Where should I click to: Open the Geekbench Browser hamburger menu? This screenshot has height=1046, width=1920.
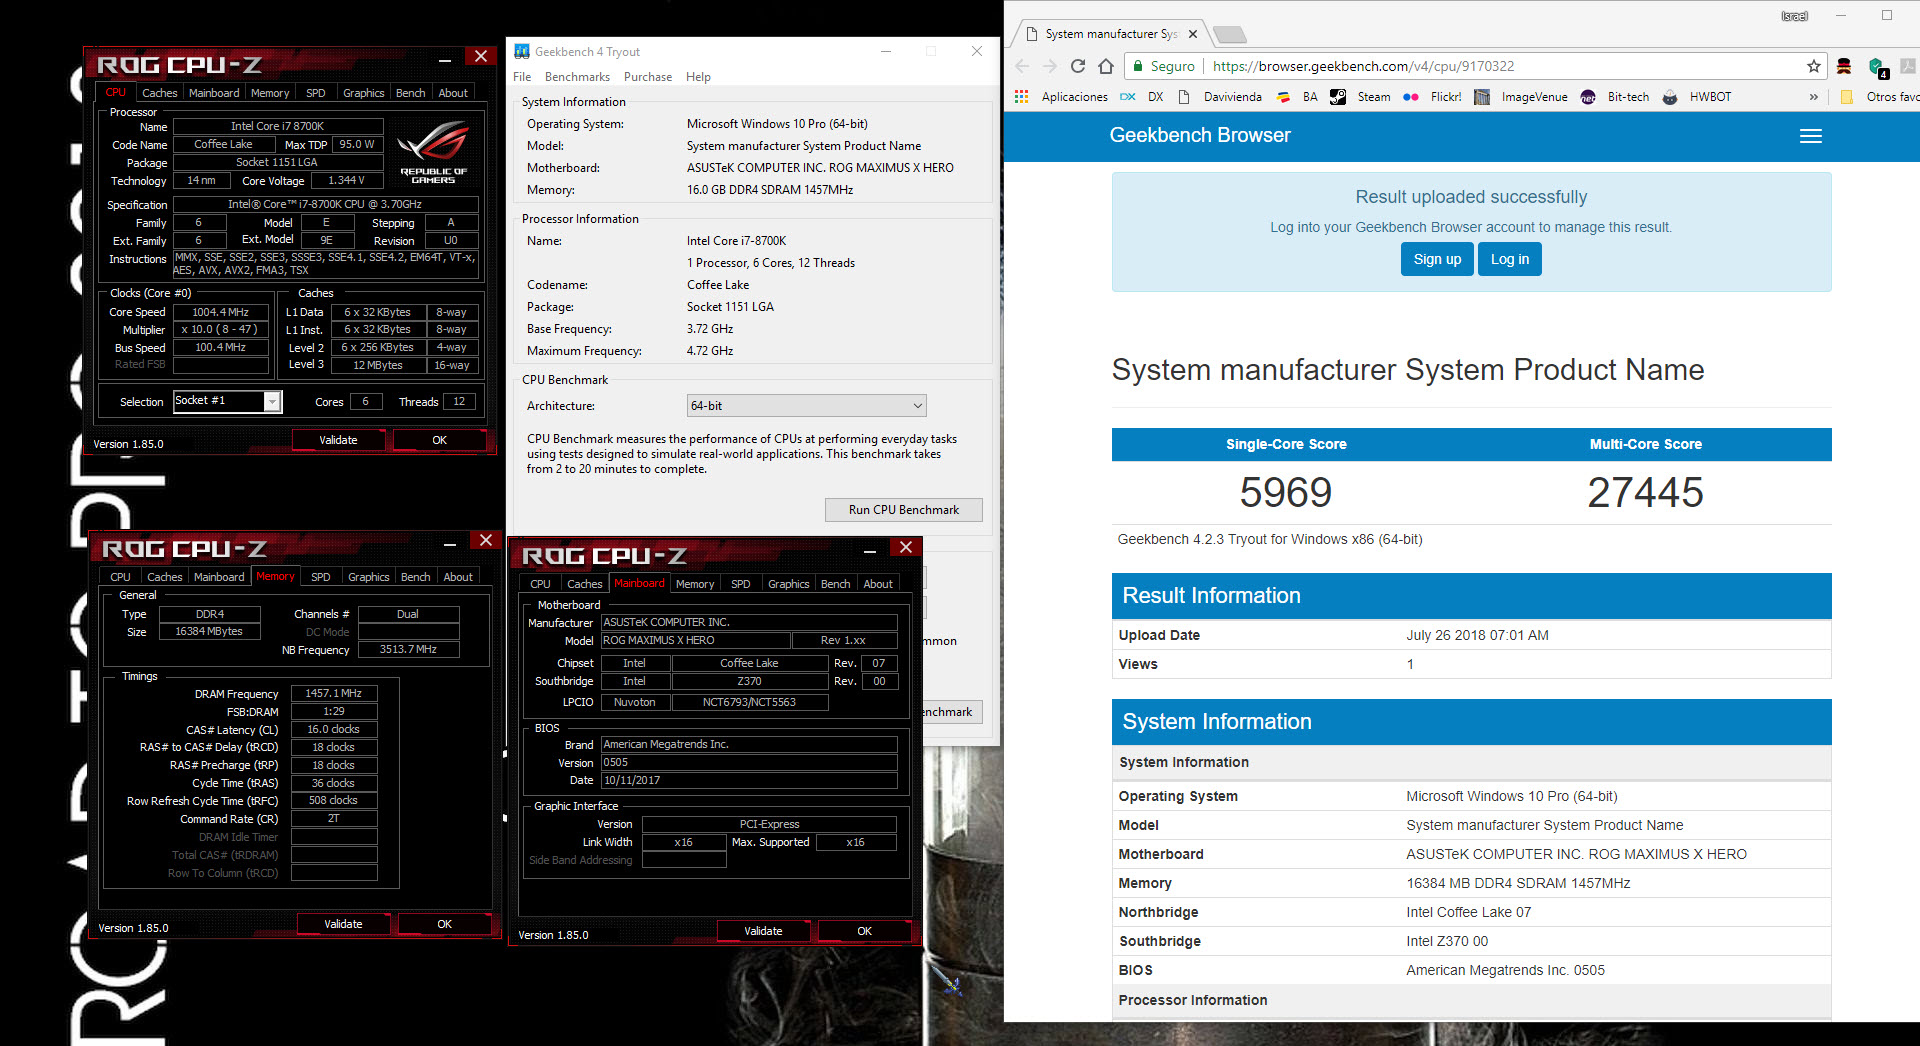1811,136
